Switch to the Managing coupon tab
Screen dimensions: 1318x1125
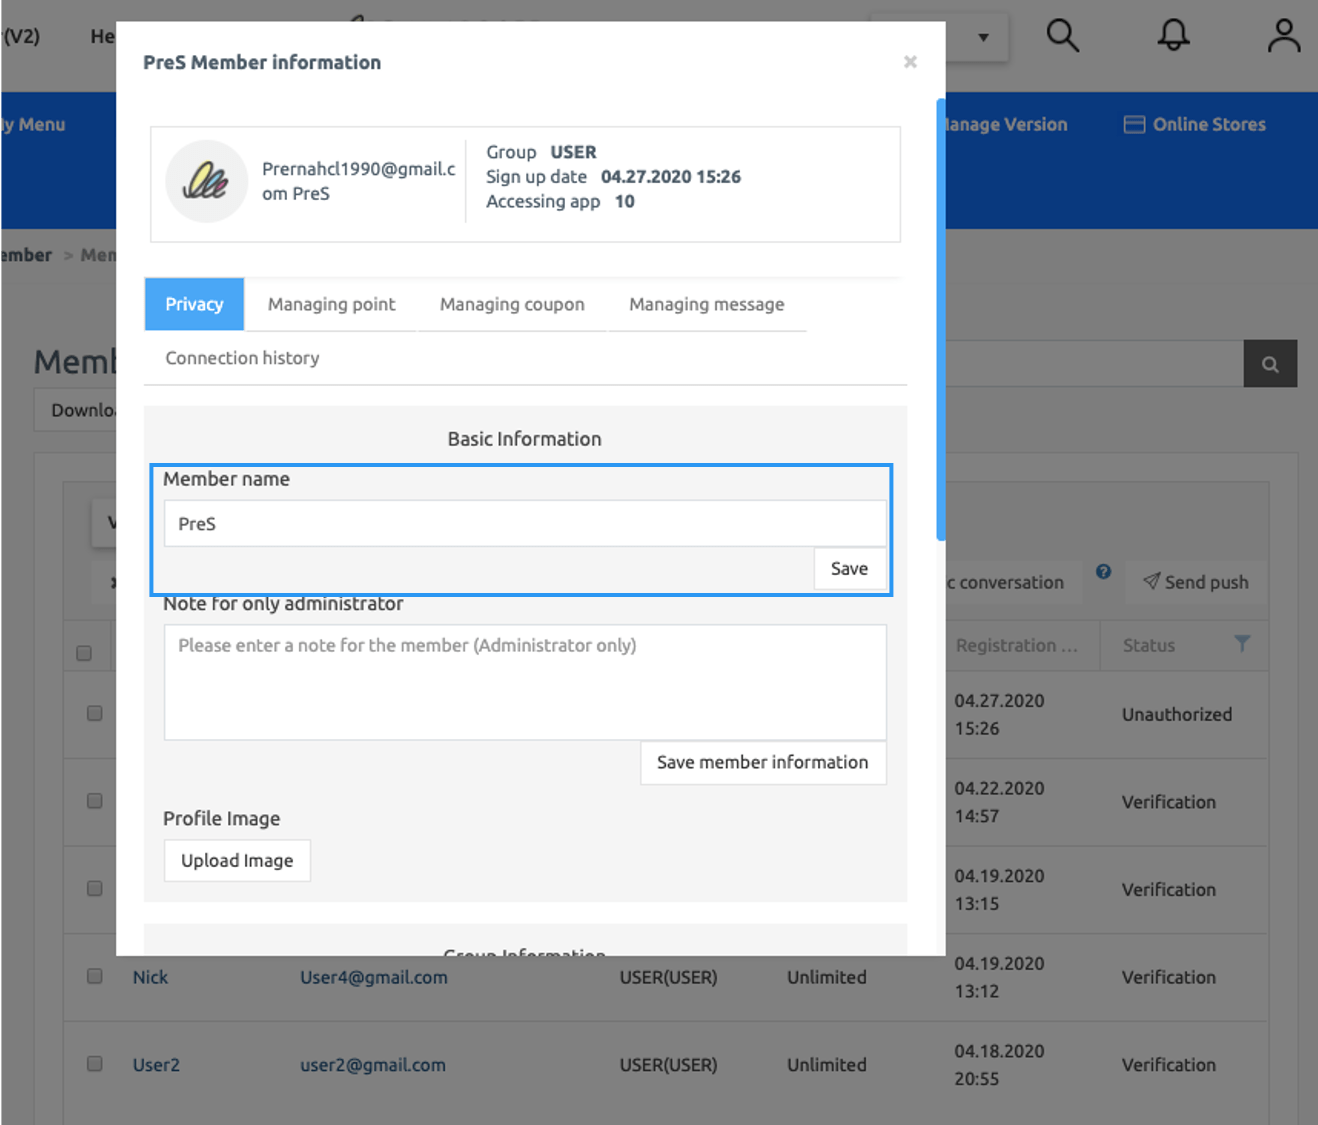tap(512, 304)
